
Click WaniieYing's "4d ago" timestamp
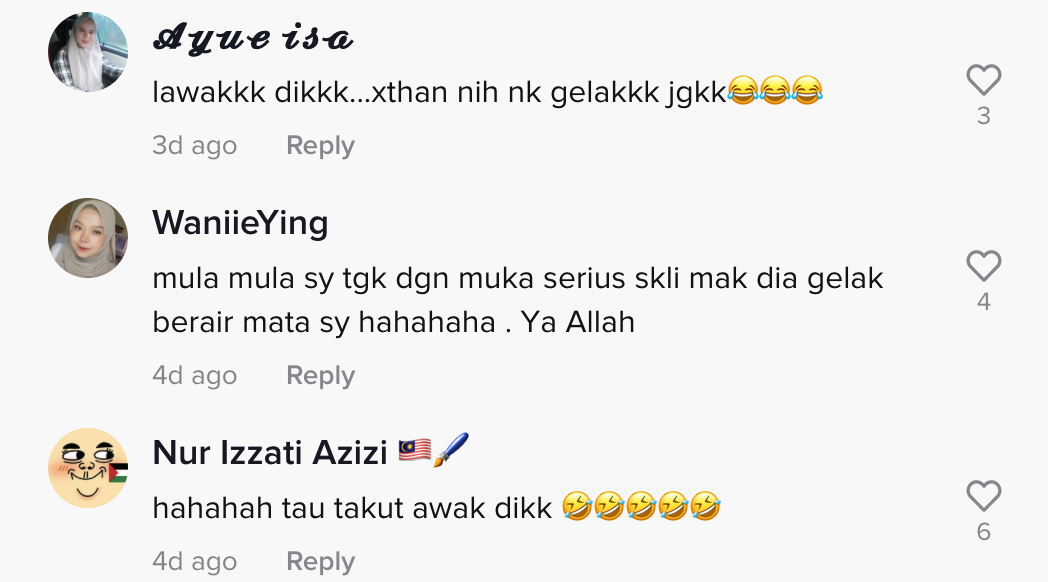[x=194, y=376]
